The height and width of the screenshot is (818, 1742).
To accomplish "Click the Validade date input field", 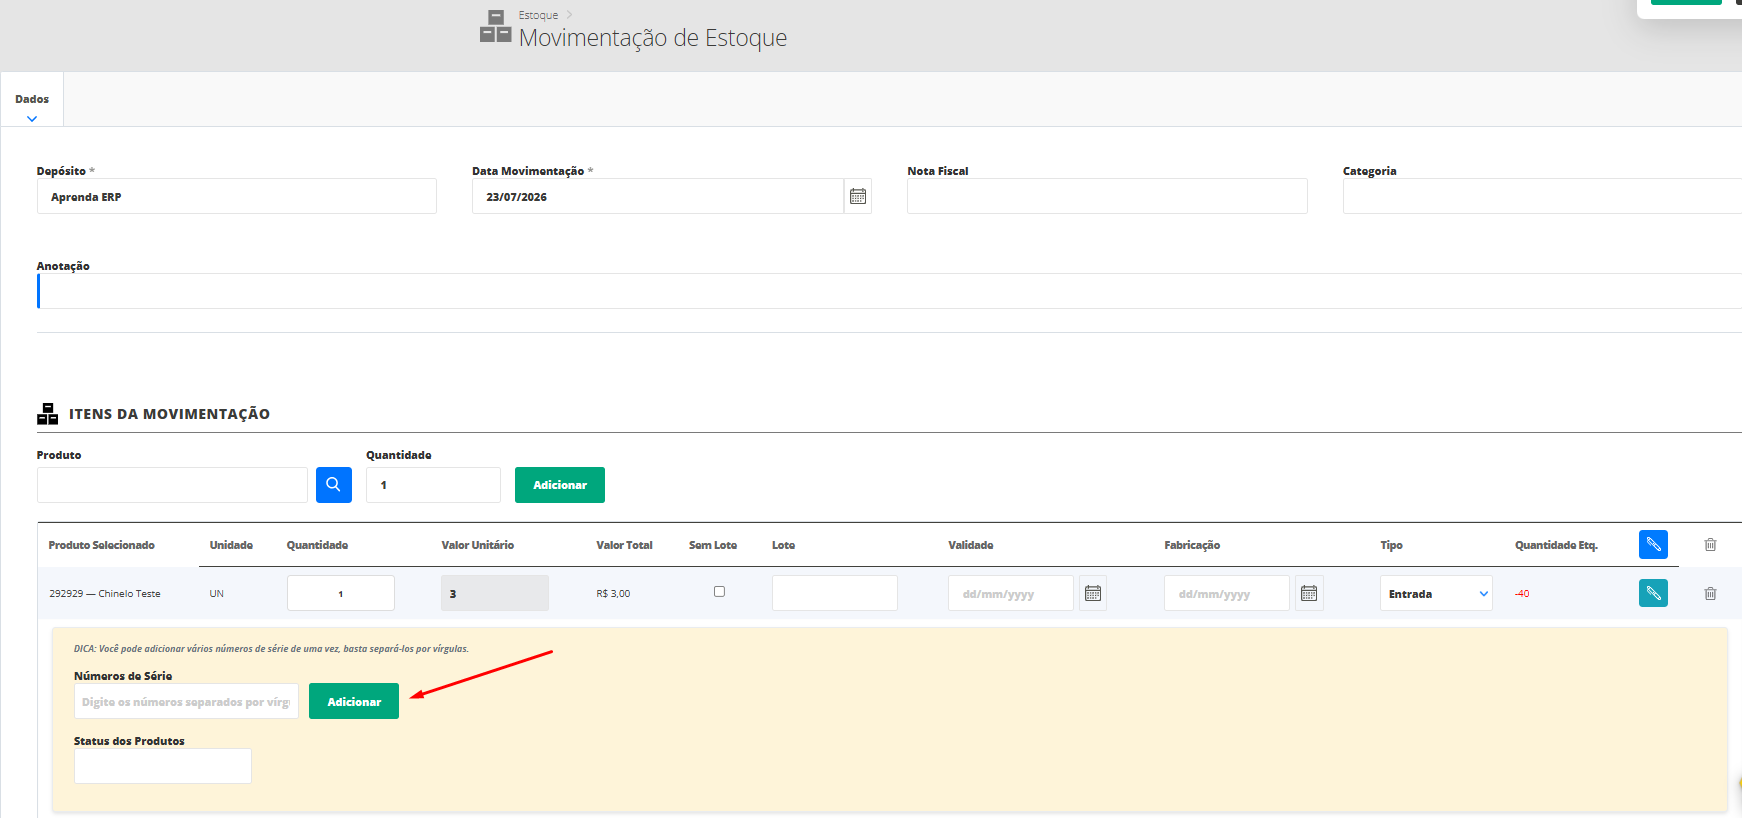I will pyautogui.click(x=1011, y=593).
